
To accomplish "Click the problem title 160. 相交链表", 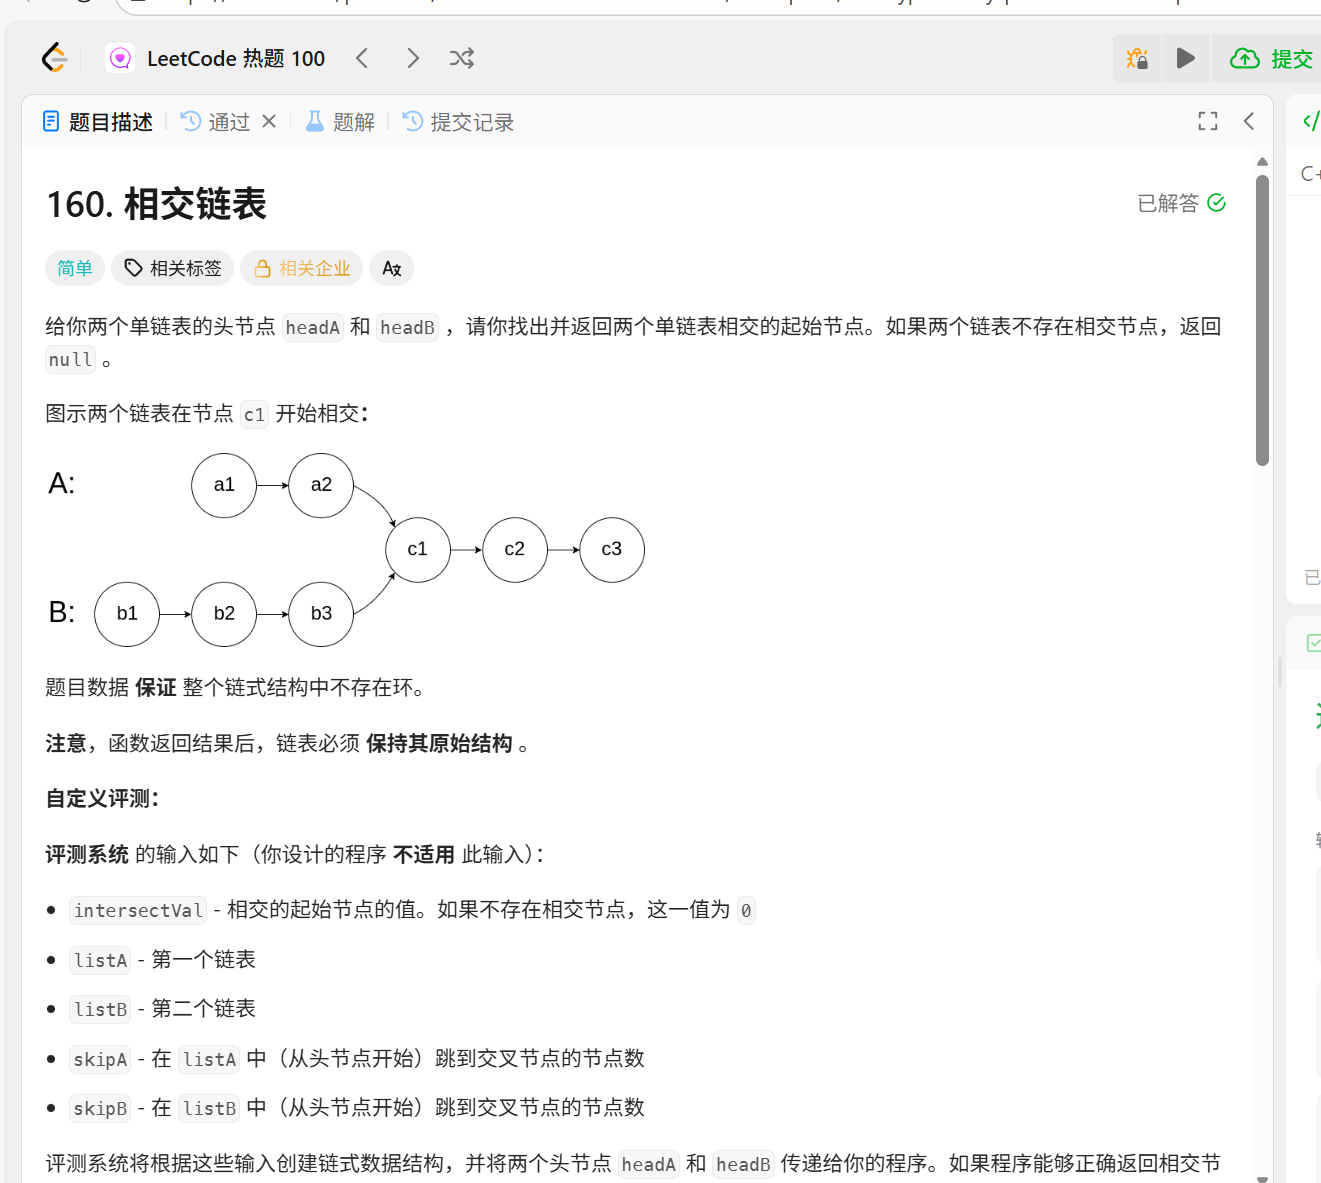I will [157, 204].
